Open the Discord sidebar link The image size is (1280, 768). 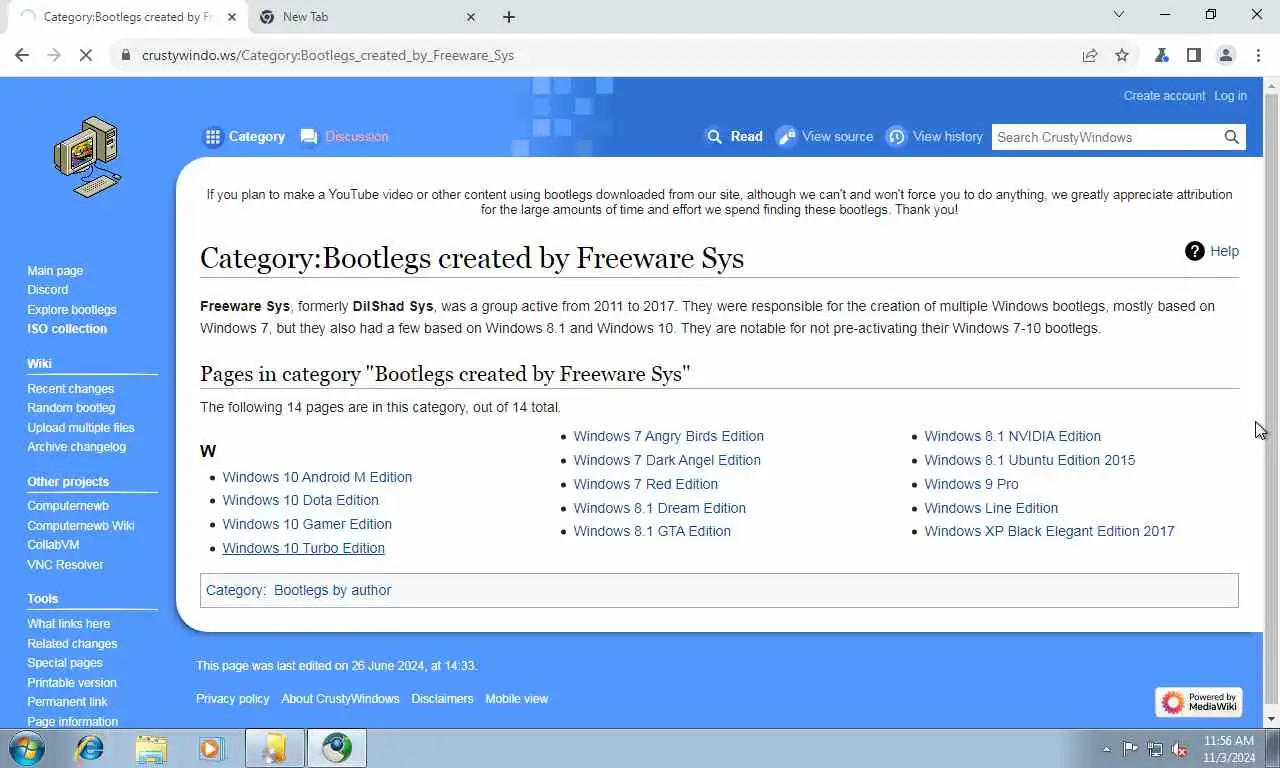pos(48,290)
